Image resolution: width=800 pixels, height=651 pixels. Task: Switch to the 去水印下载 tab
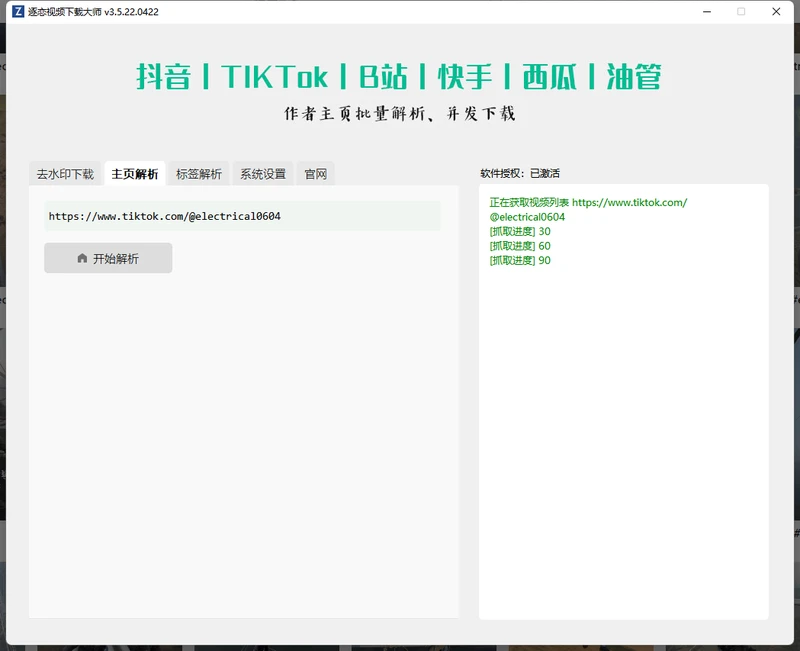click(x=65, y=174)
